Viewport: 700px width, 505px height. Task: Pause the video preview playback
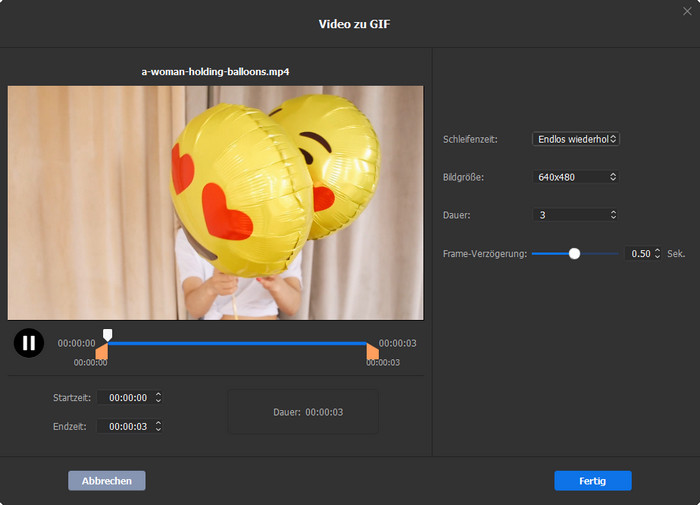(x=29, y=343)
